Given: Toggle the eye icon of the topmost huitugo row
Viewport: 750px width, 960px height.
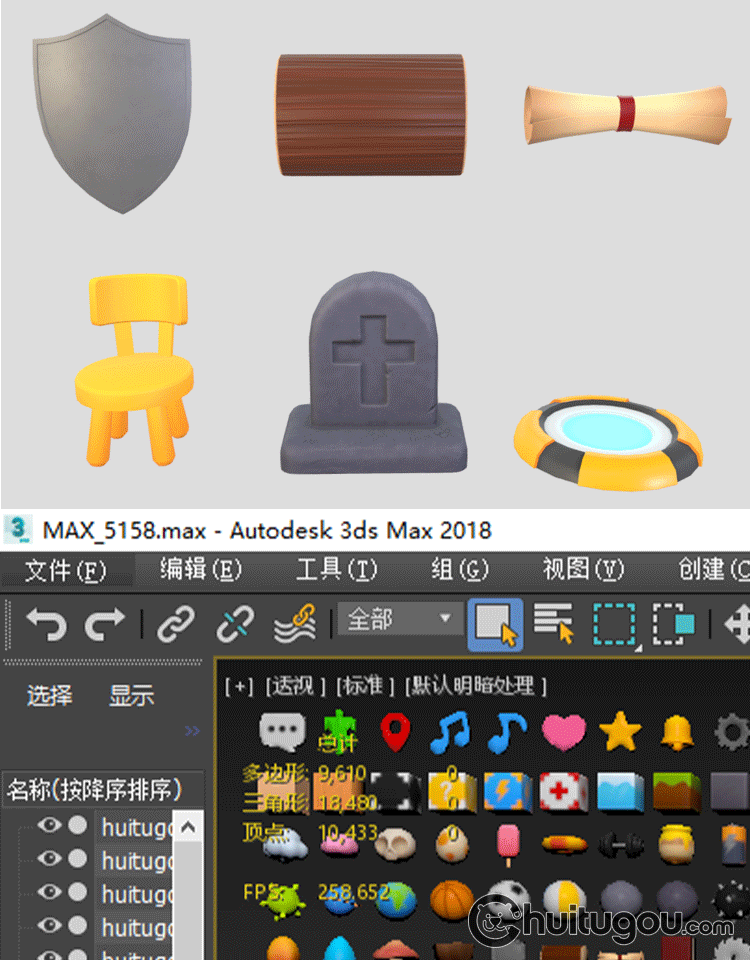Looking at the screenshot, I should click(50, 825).
